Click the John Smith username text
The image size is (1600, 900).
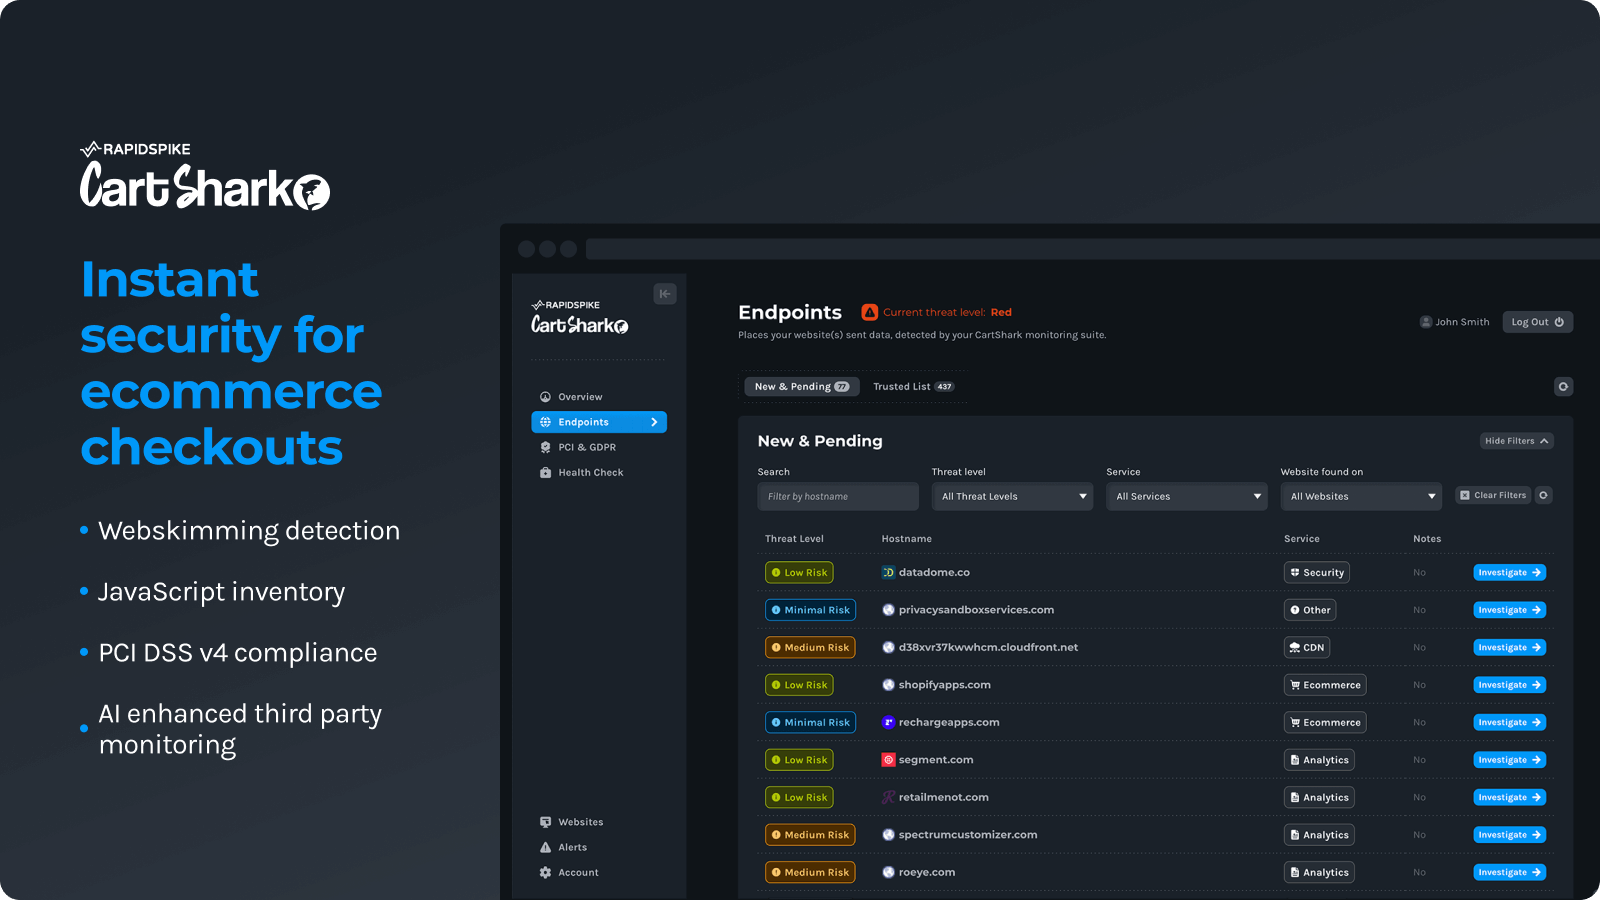click(1462, 322)
